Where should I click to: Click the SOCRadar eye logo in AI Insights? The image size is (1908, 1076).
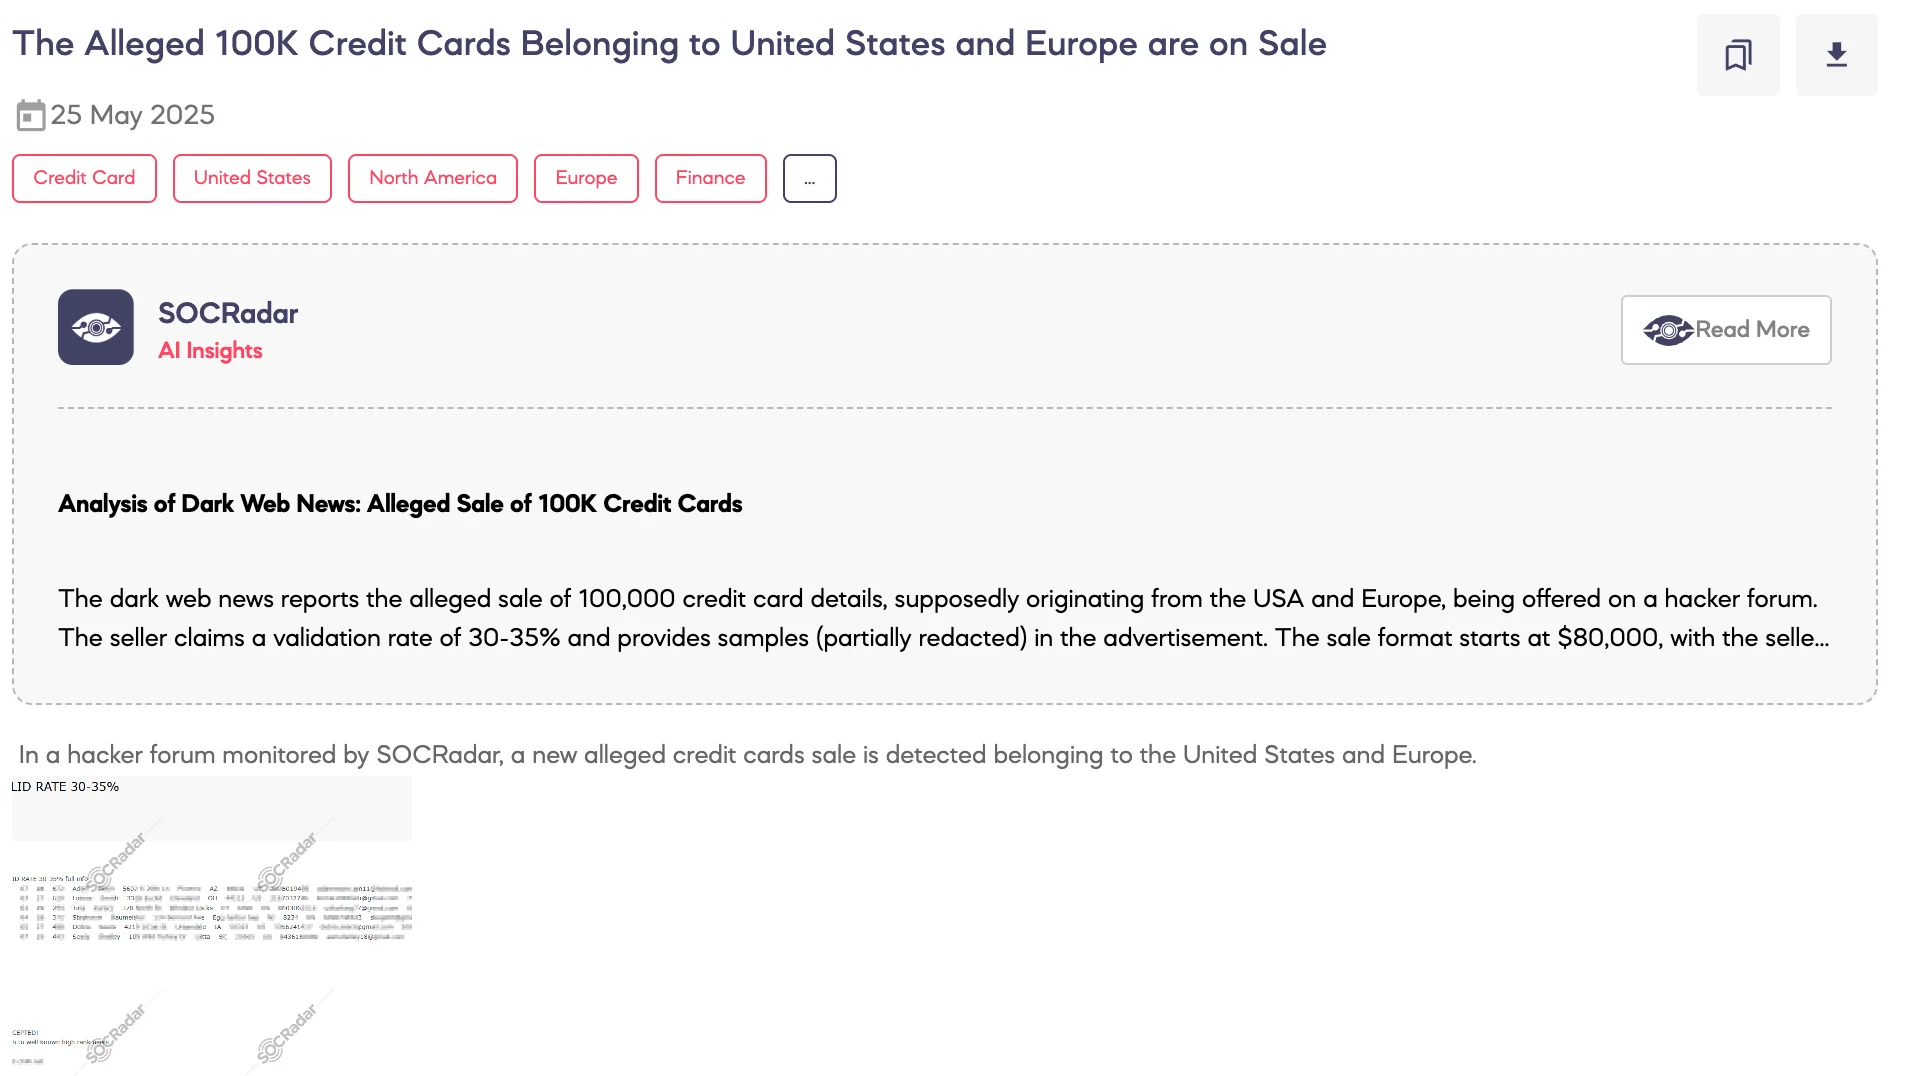coord(96,327)
